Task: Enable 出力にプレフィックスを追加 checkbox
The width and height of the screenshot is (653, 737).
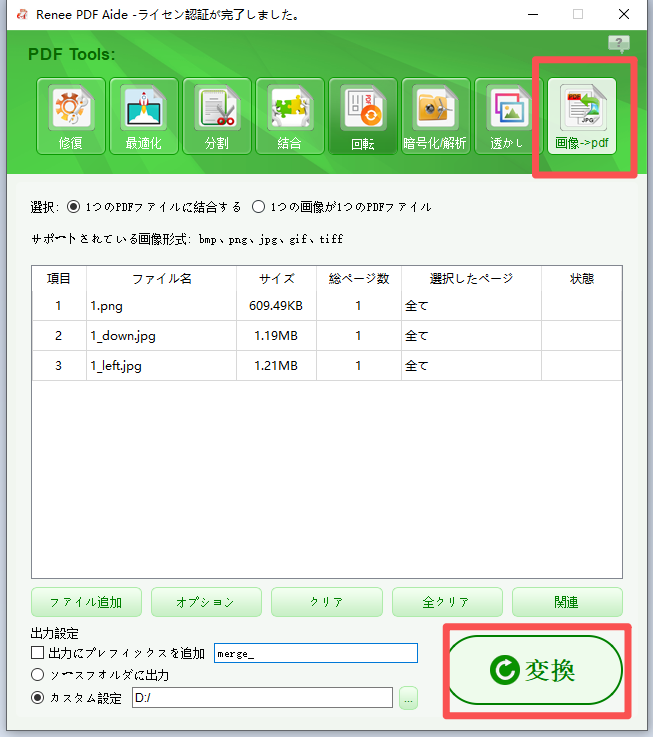Action: click(x=37, y=652)
